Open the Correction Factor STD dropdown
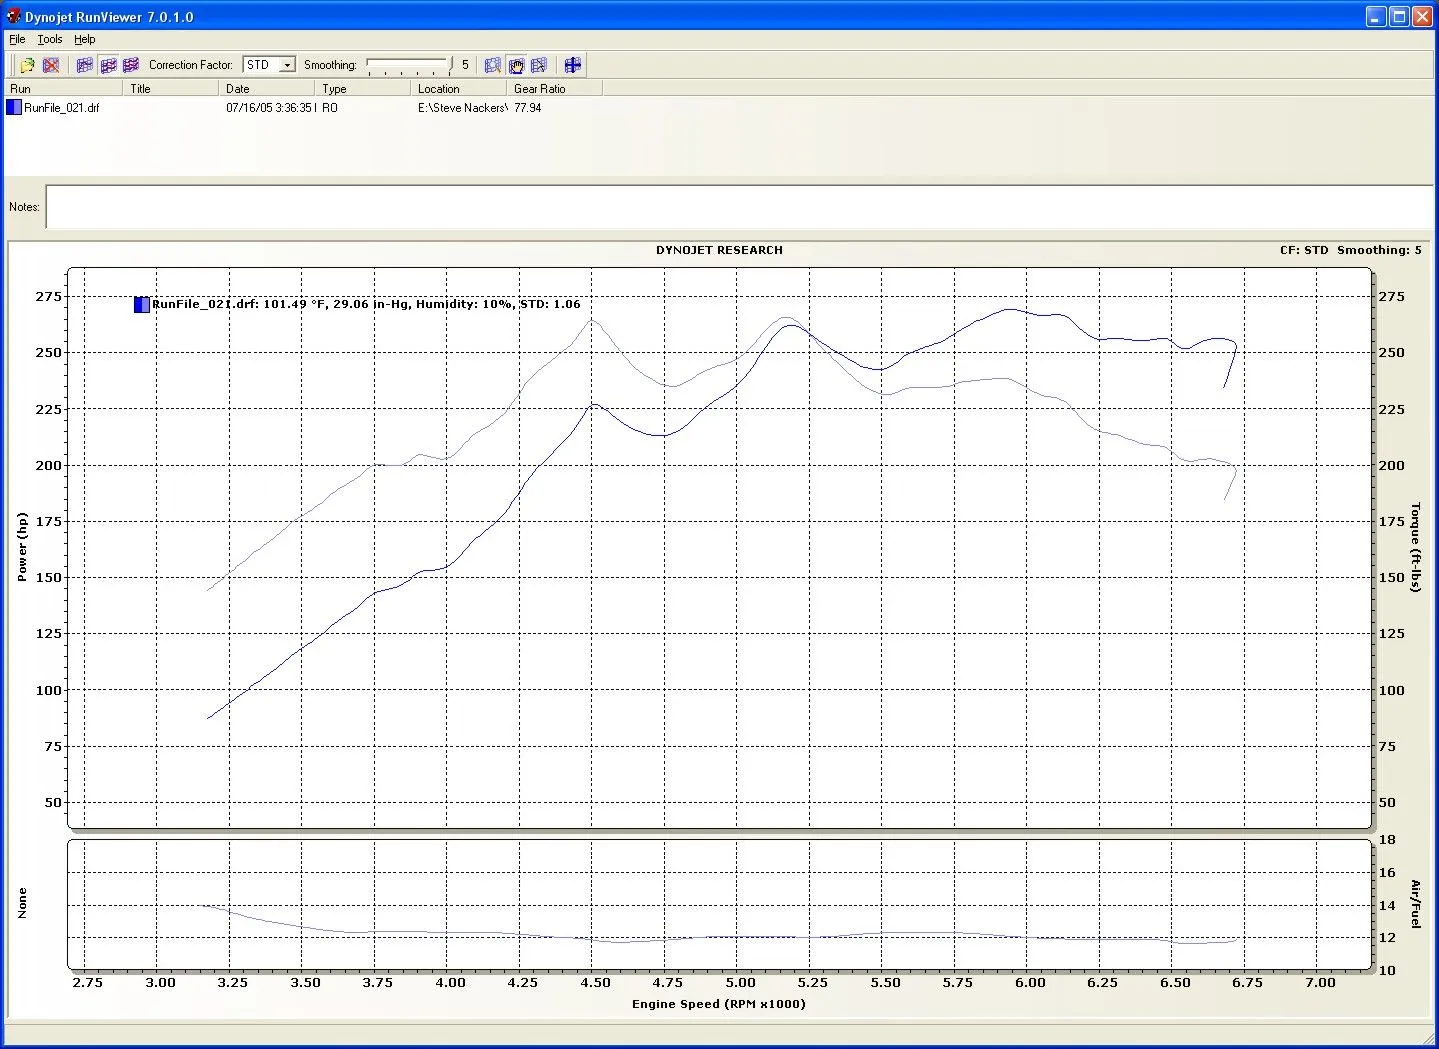The height and width of the screenshot is (1049, 1439). click(x=287, y=65)
